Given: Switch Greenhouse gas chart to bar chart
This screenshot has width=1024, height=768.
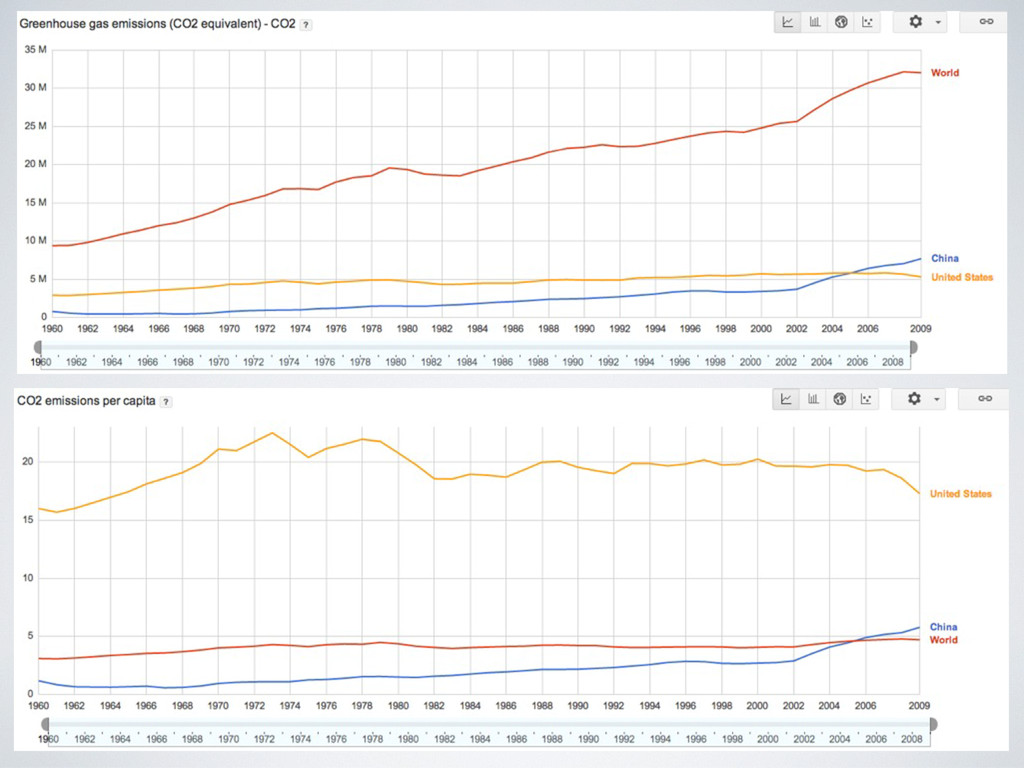Looking at the screenshot, I should [814, 22].
